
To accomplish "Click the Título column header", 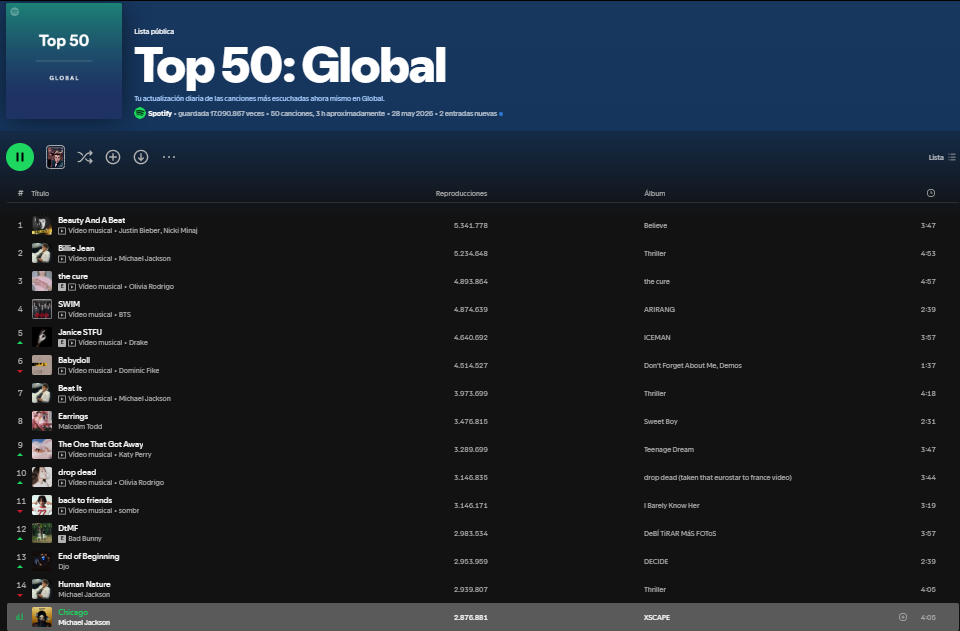I will click(40, 193).
